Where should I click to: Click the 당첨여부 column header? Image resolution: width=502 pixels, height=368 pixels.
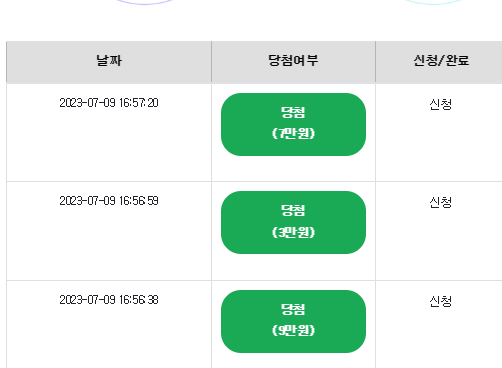click(x=293, y=61)
